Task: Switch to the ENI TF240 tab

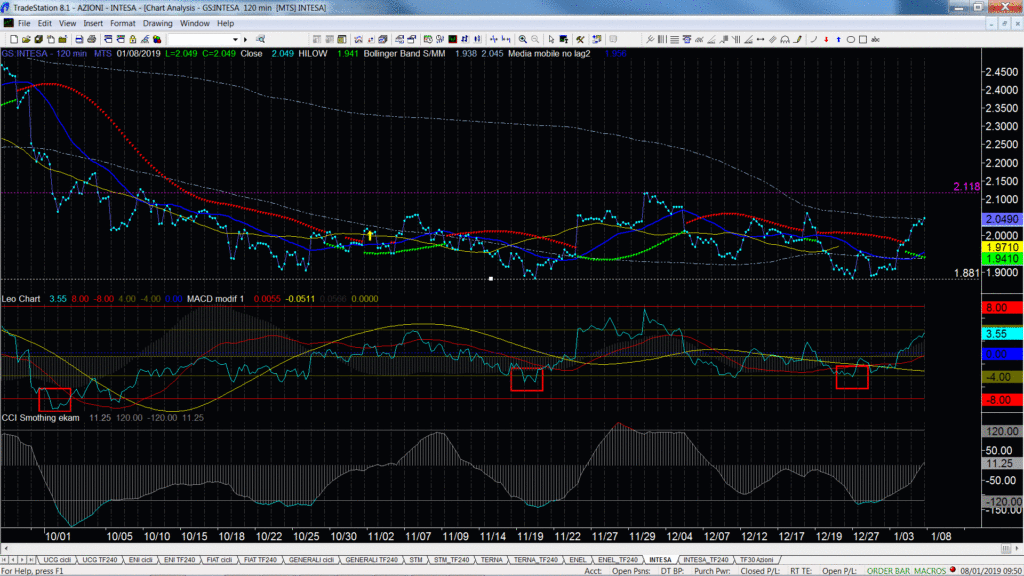Action: 179,560
